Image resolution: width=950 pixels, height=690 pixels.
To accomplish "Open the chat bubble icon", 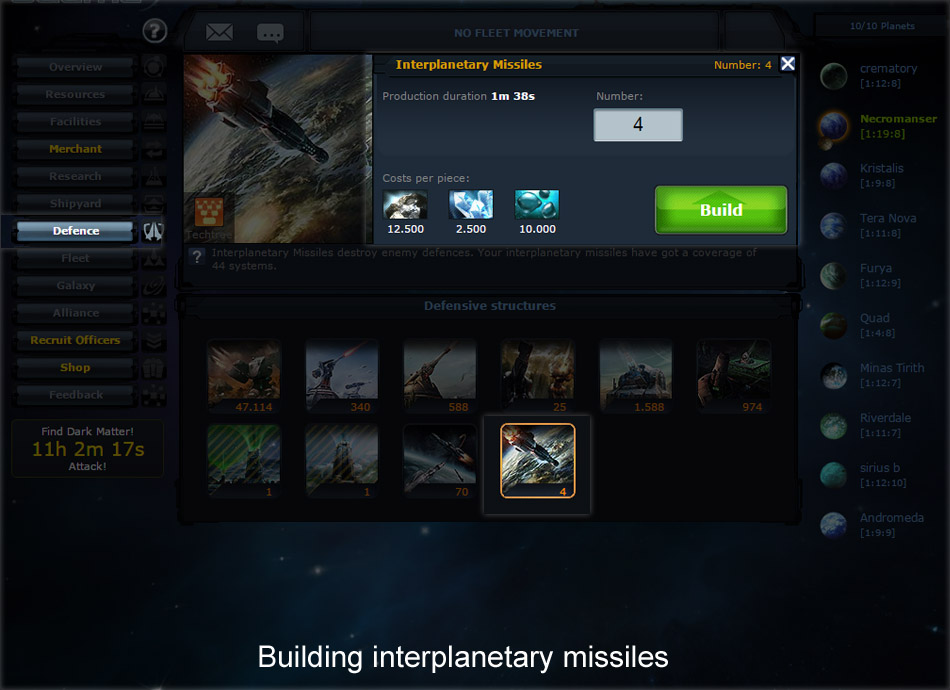I will pyautogui.click(x=270, y=33).
